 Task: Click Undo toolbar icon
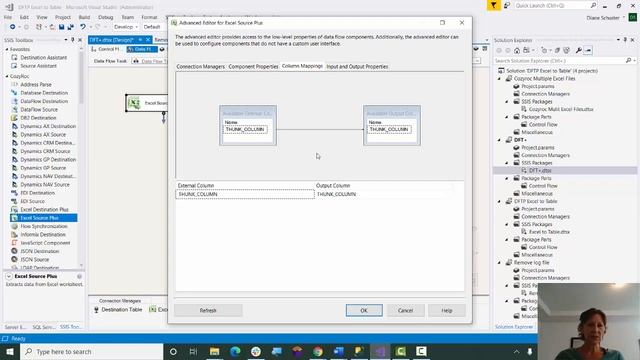coord(83,27)
